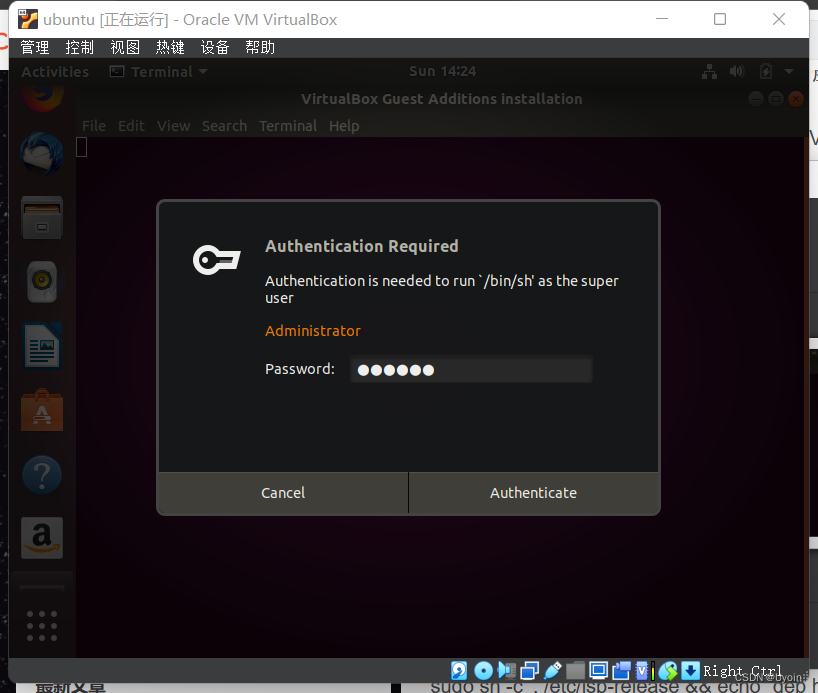Maximize the VirtualBox window
The height and width of the screenshot is (693, 818).
coord(720,19)
